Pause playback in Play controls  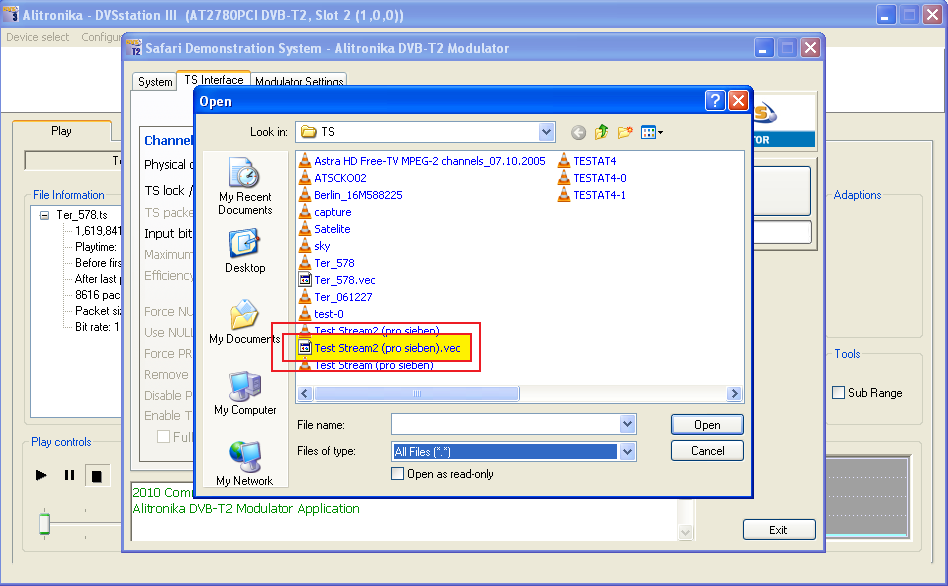(69, 475)
